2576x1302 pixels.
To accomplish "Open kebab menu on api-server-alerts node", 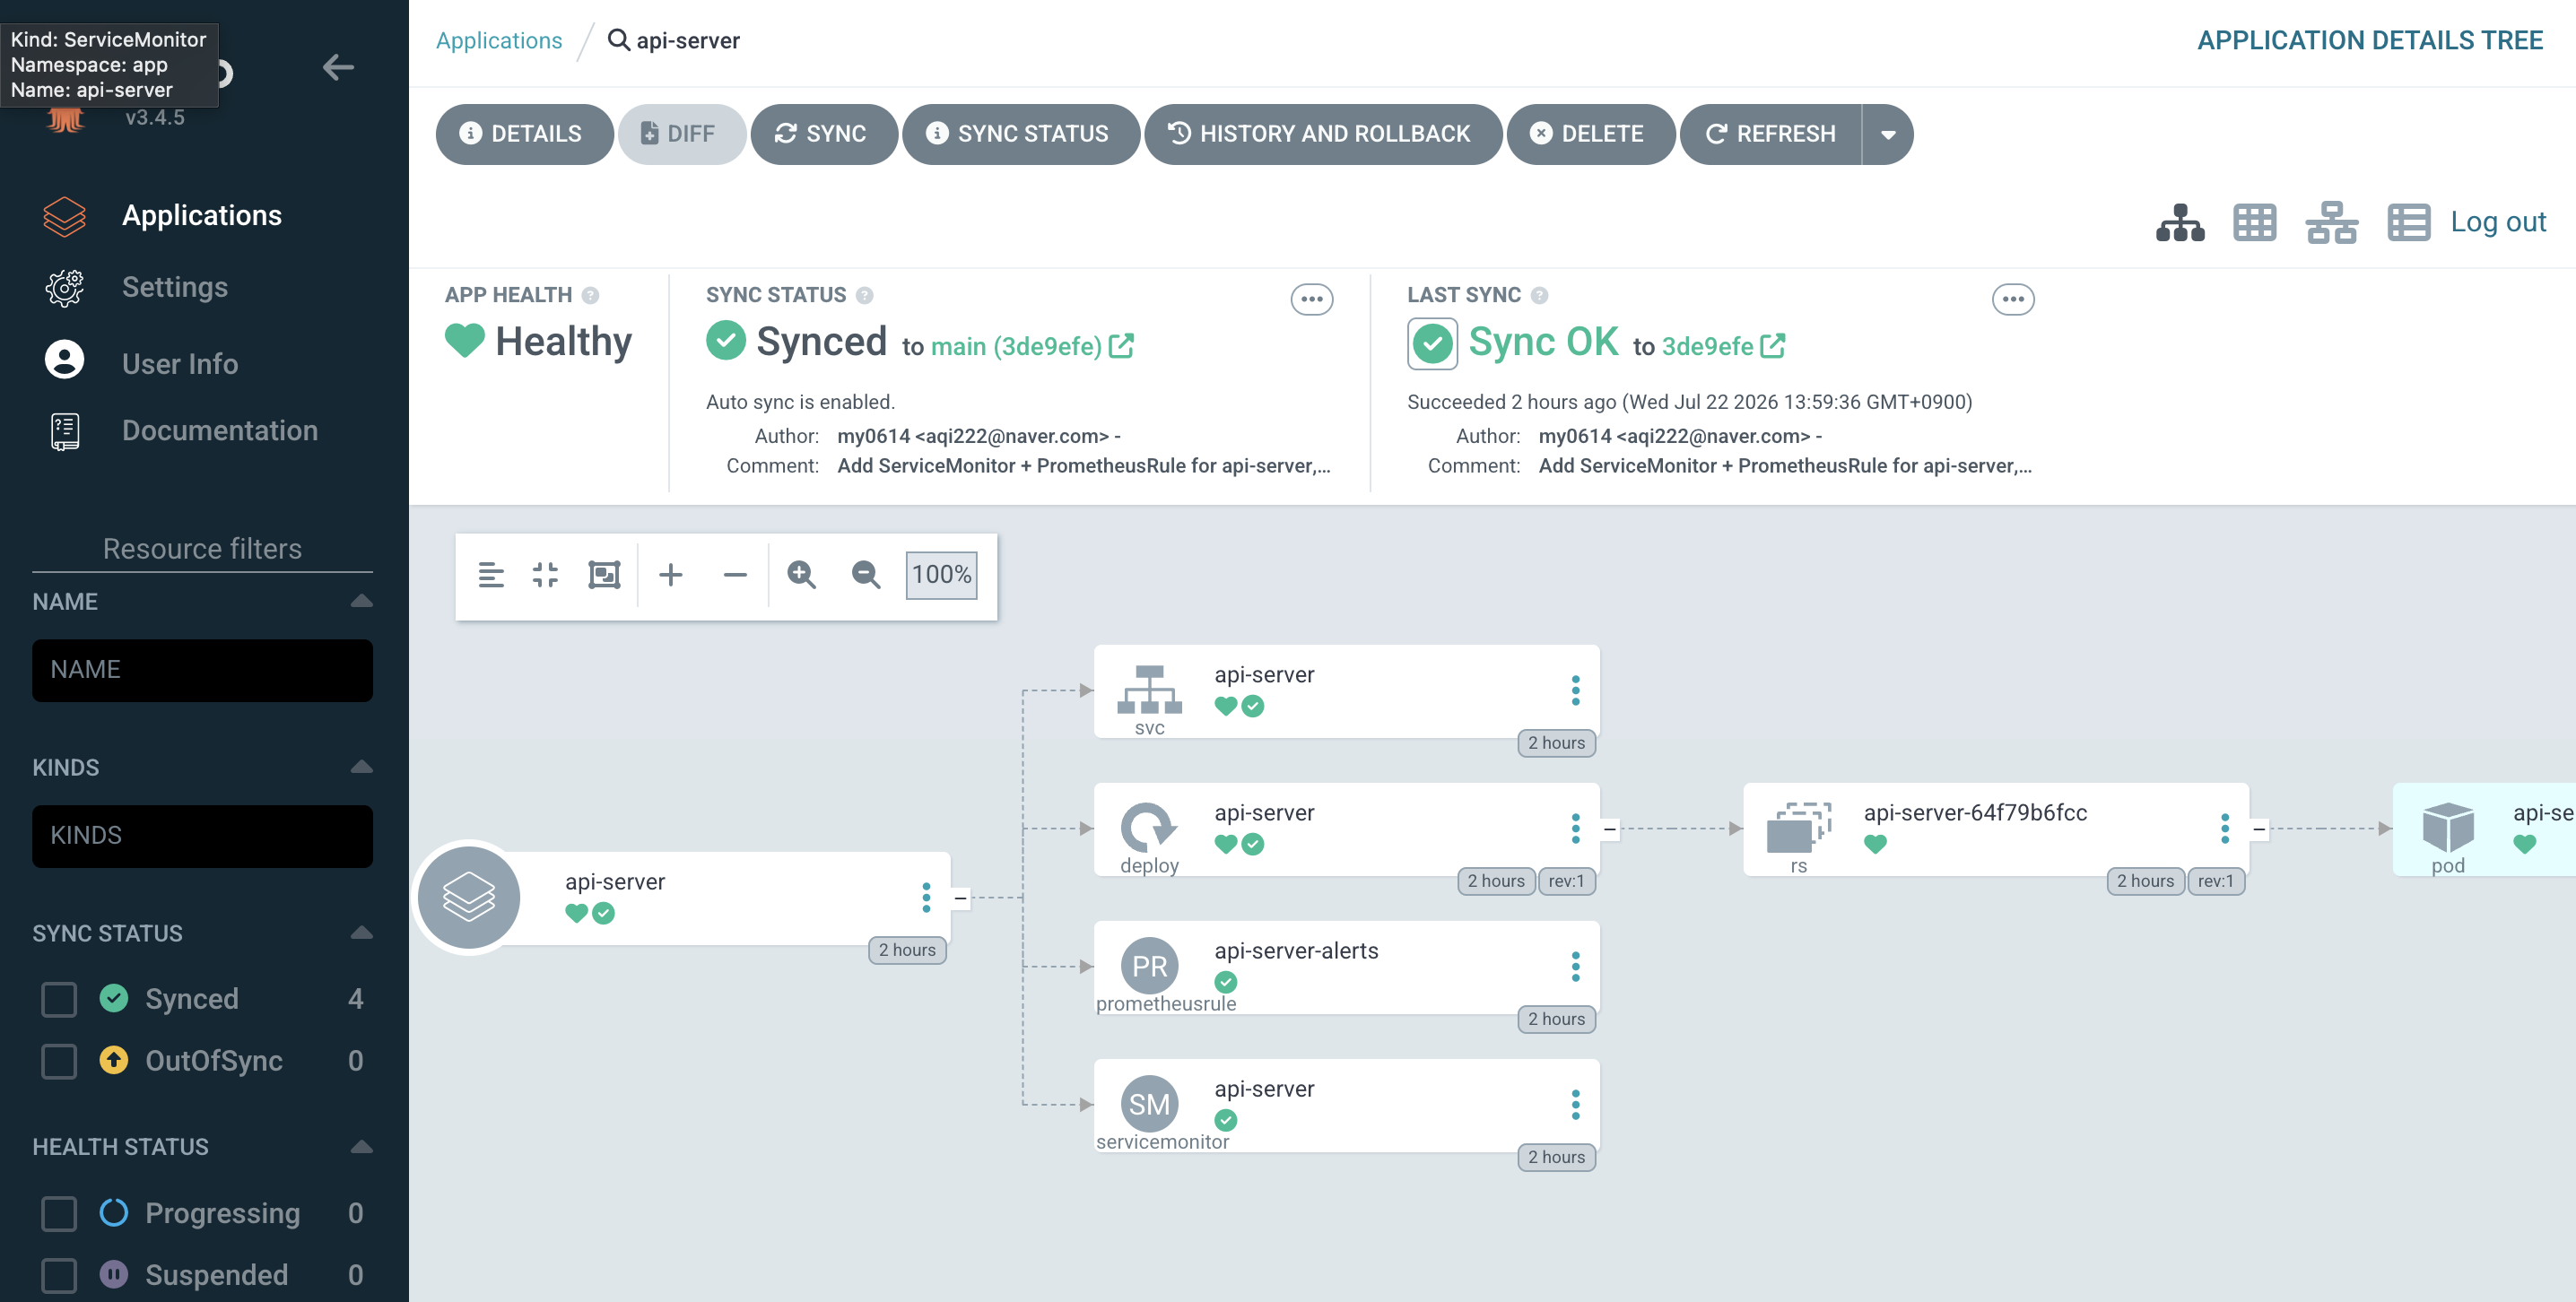I will [x=1575, y=966].
